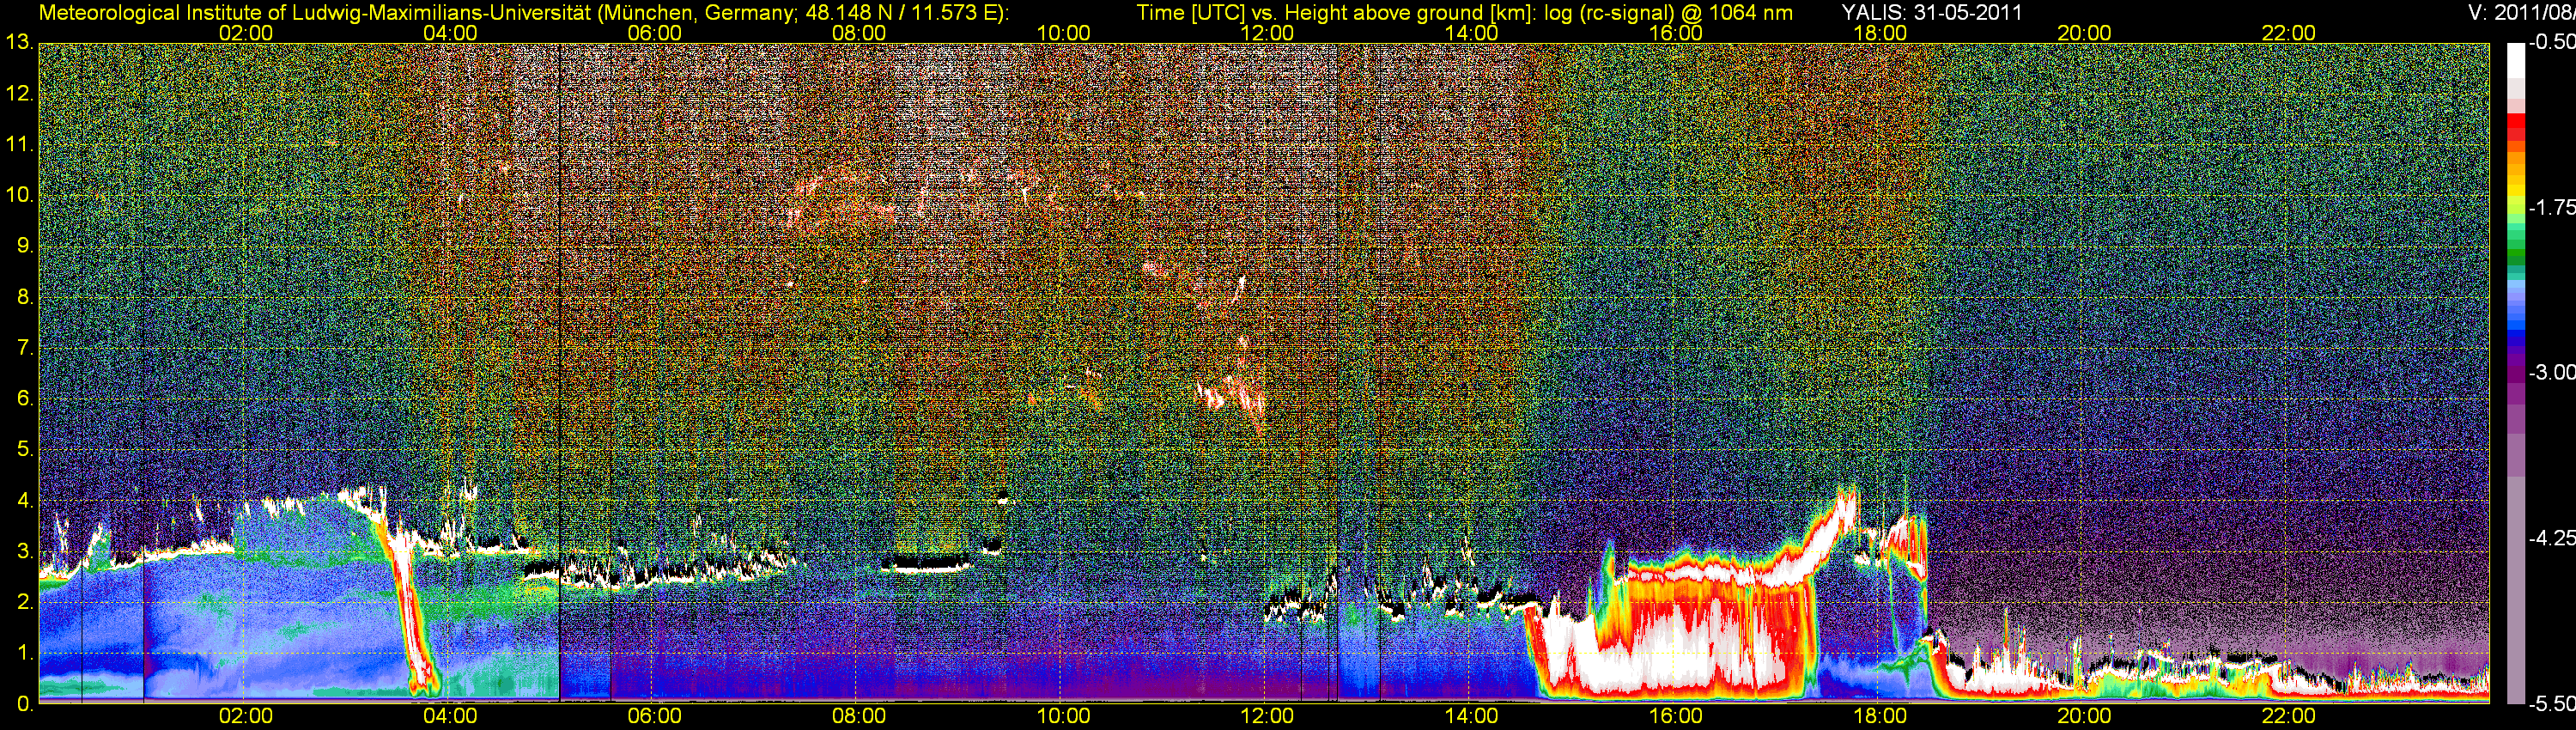The height and width of the screenshot is (730, 2576).
Task: Click the -4.25 color scale value
Action: (2551, 538)
